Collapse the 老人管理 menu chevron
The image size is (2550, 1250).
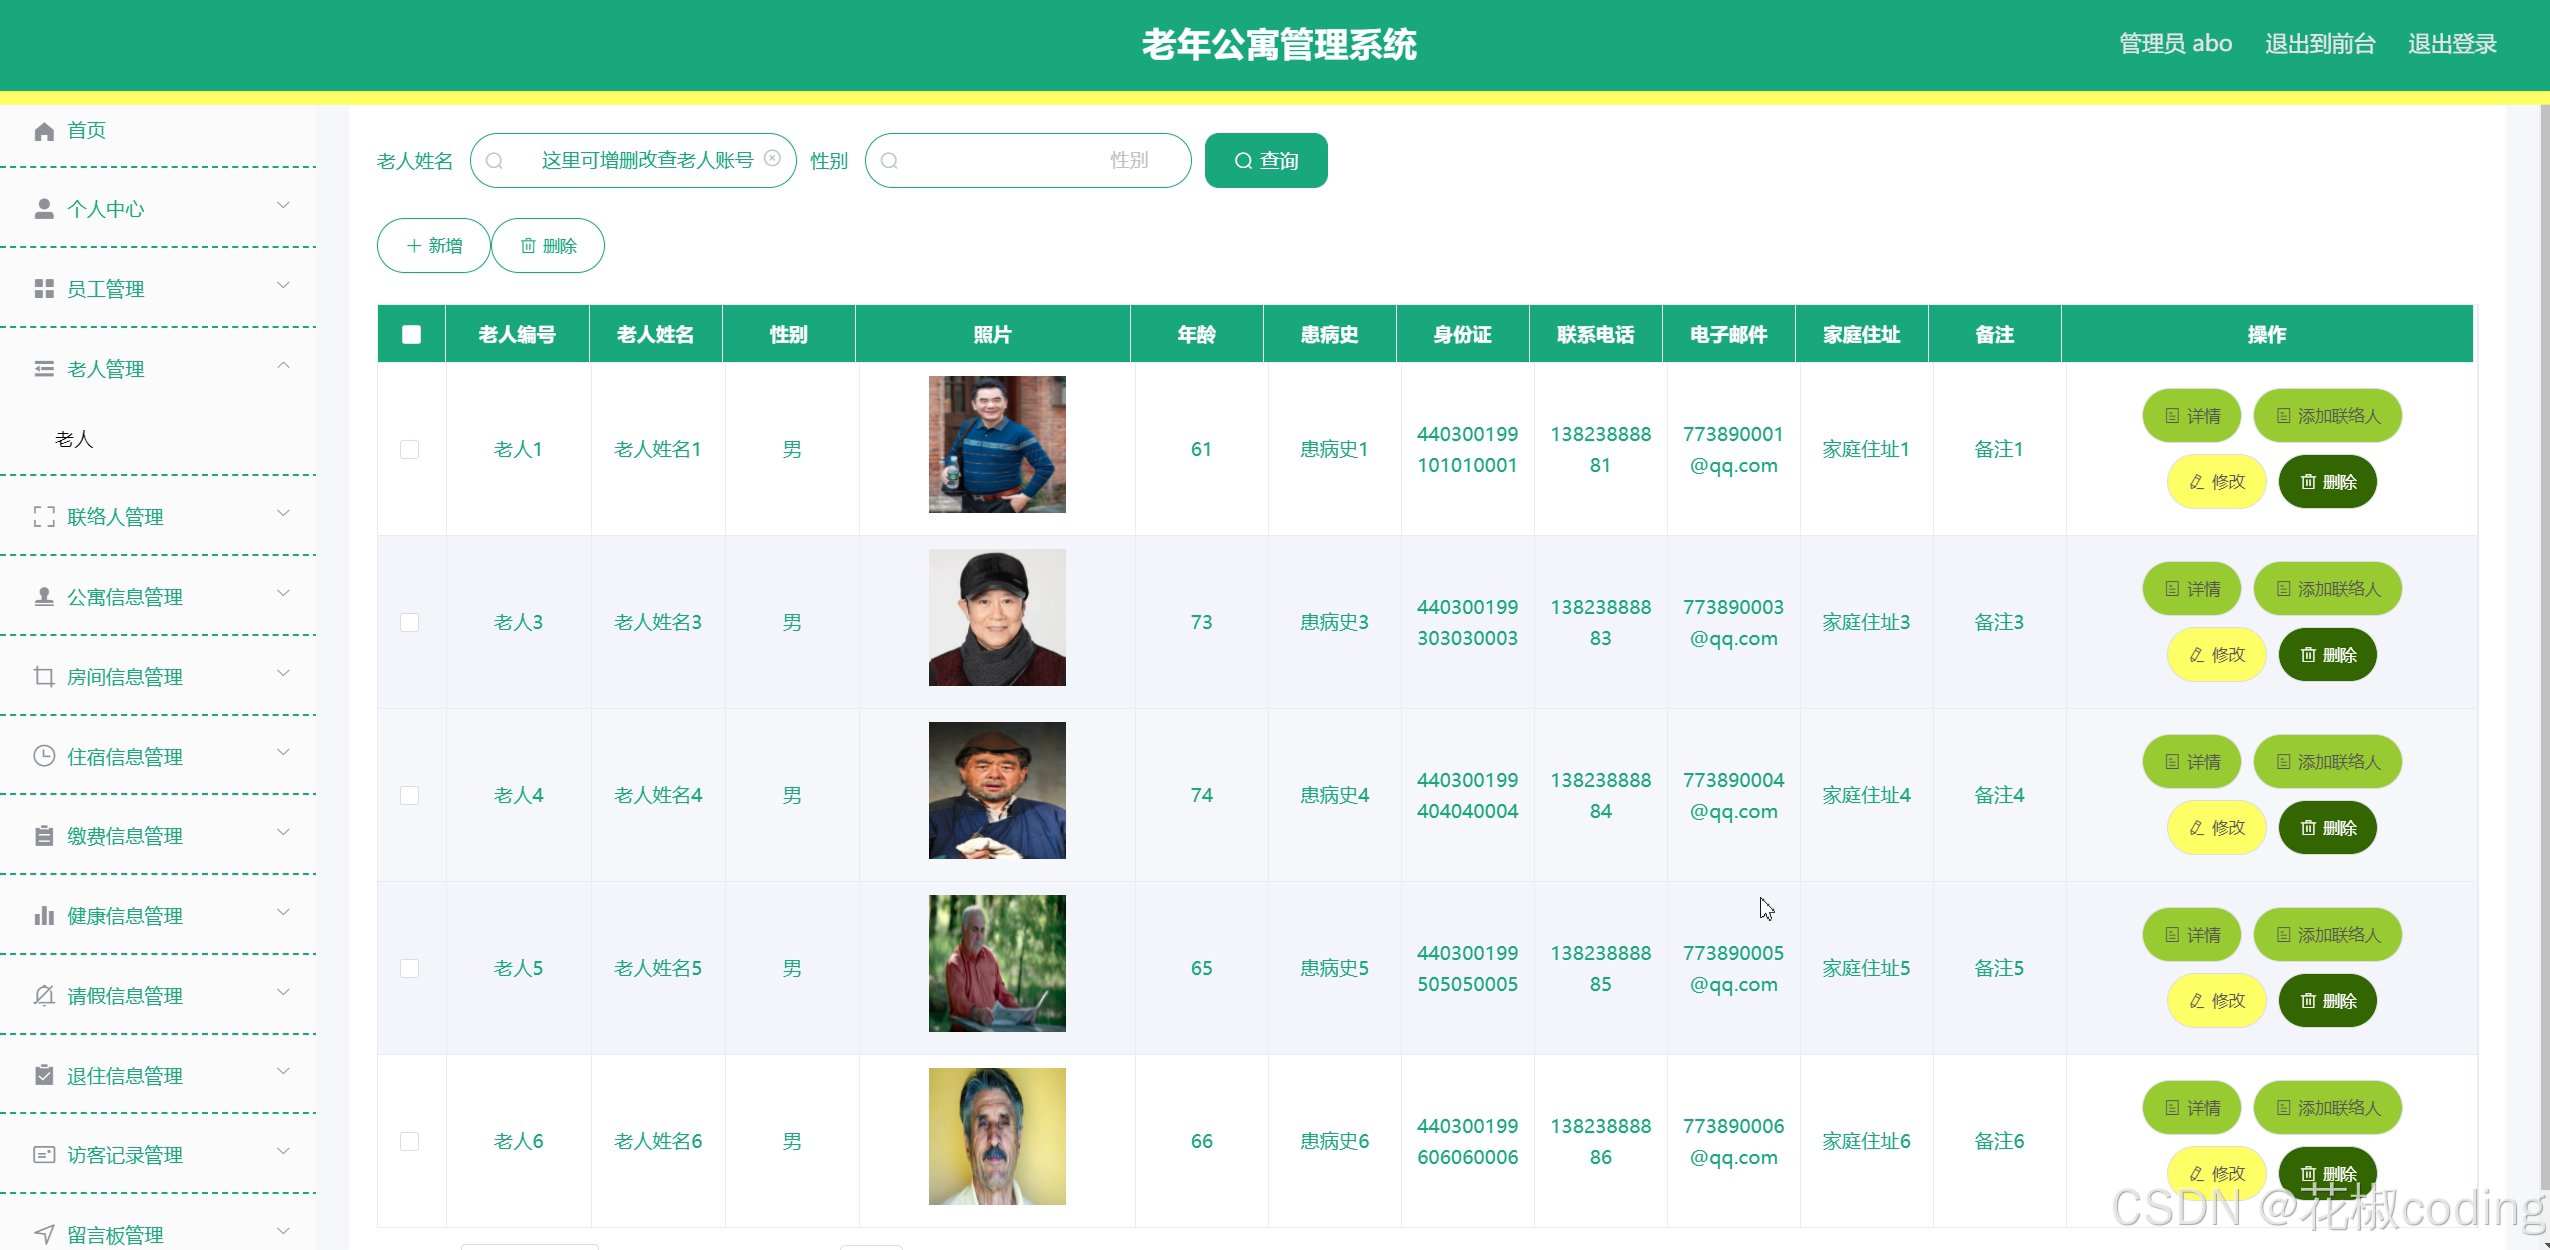click(x=284, y=367)
